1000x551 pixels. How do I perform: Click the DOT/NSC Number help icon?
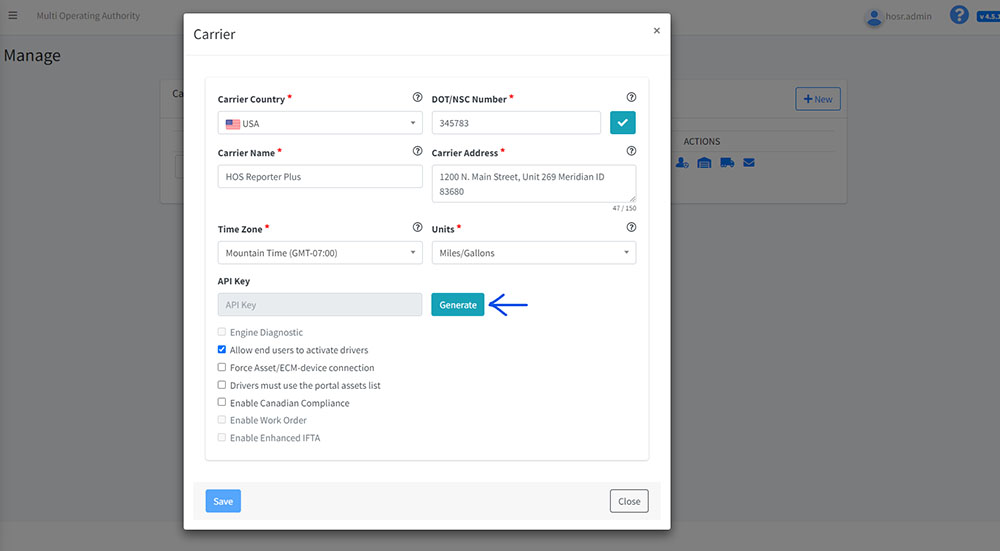(x=631, y=98)
